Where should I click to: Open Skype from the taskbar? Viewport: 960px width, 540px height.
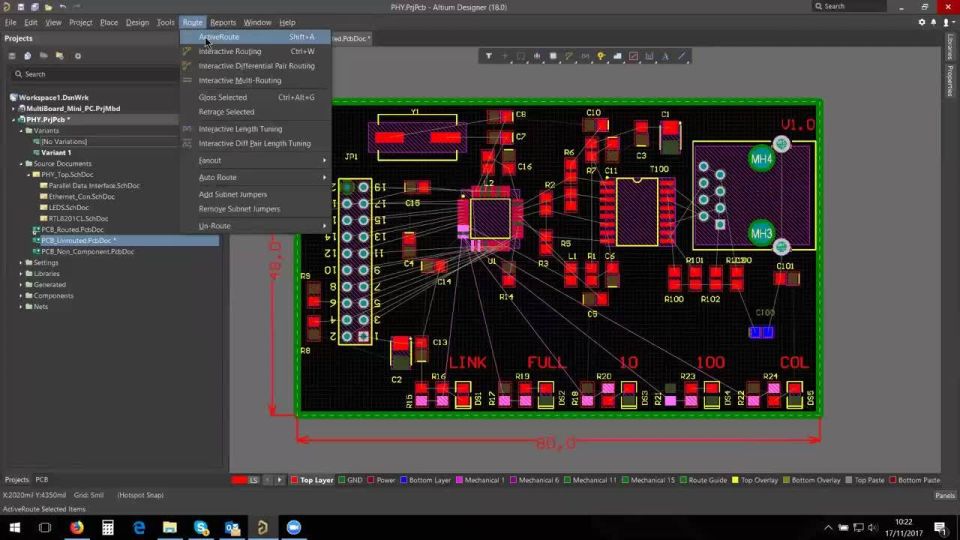(201, 527)
